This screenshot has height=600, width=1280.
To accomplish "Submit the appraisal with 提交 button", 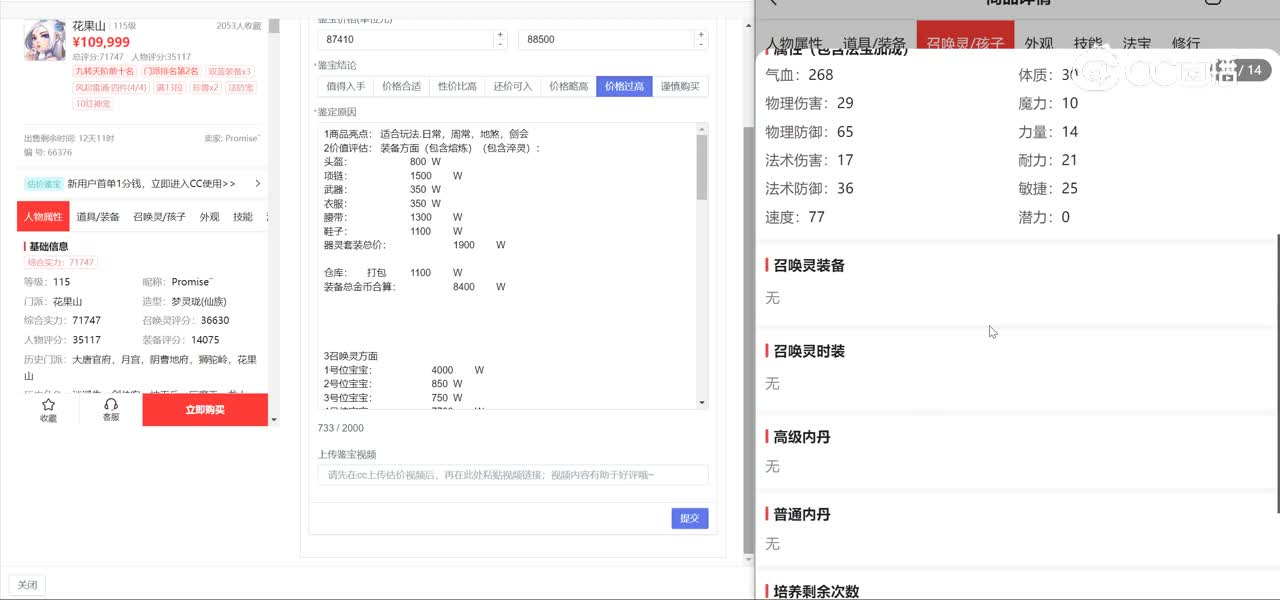I will coord(689,518).
